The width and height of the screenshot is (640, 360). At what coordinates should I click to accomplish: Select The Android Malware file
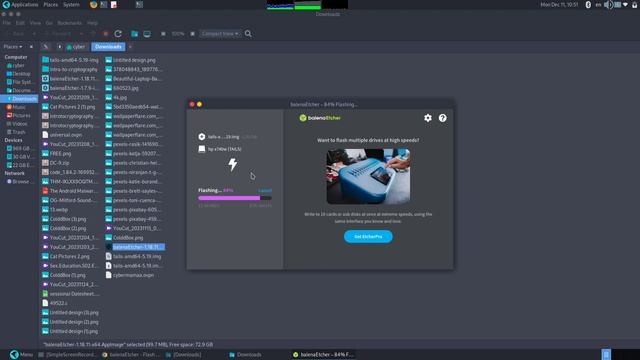(70, 191)
